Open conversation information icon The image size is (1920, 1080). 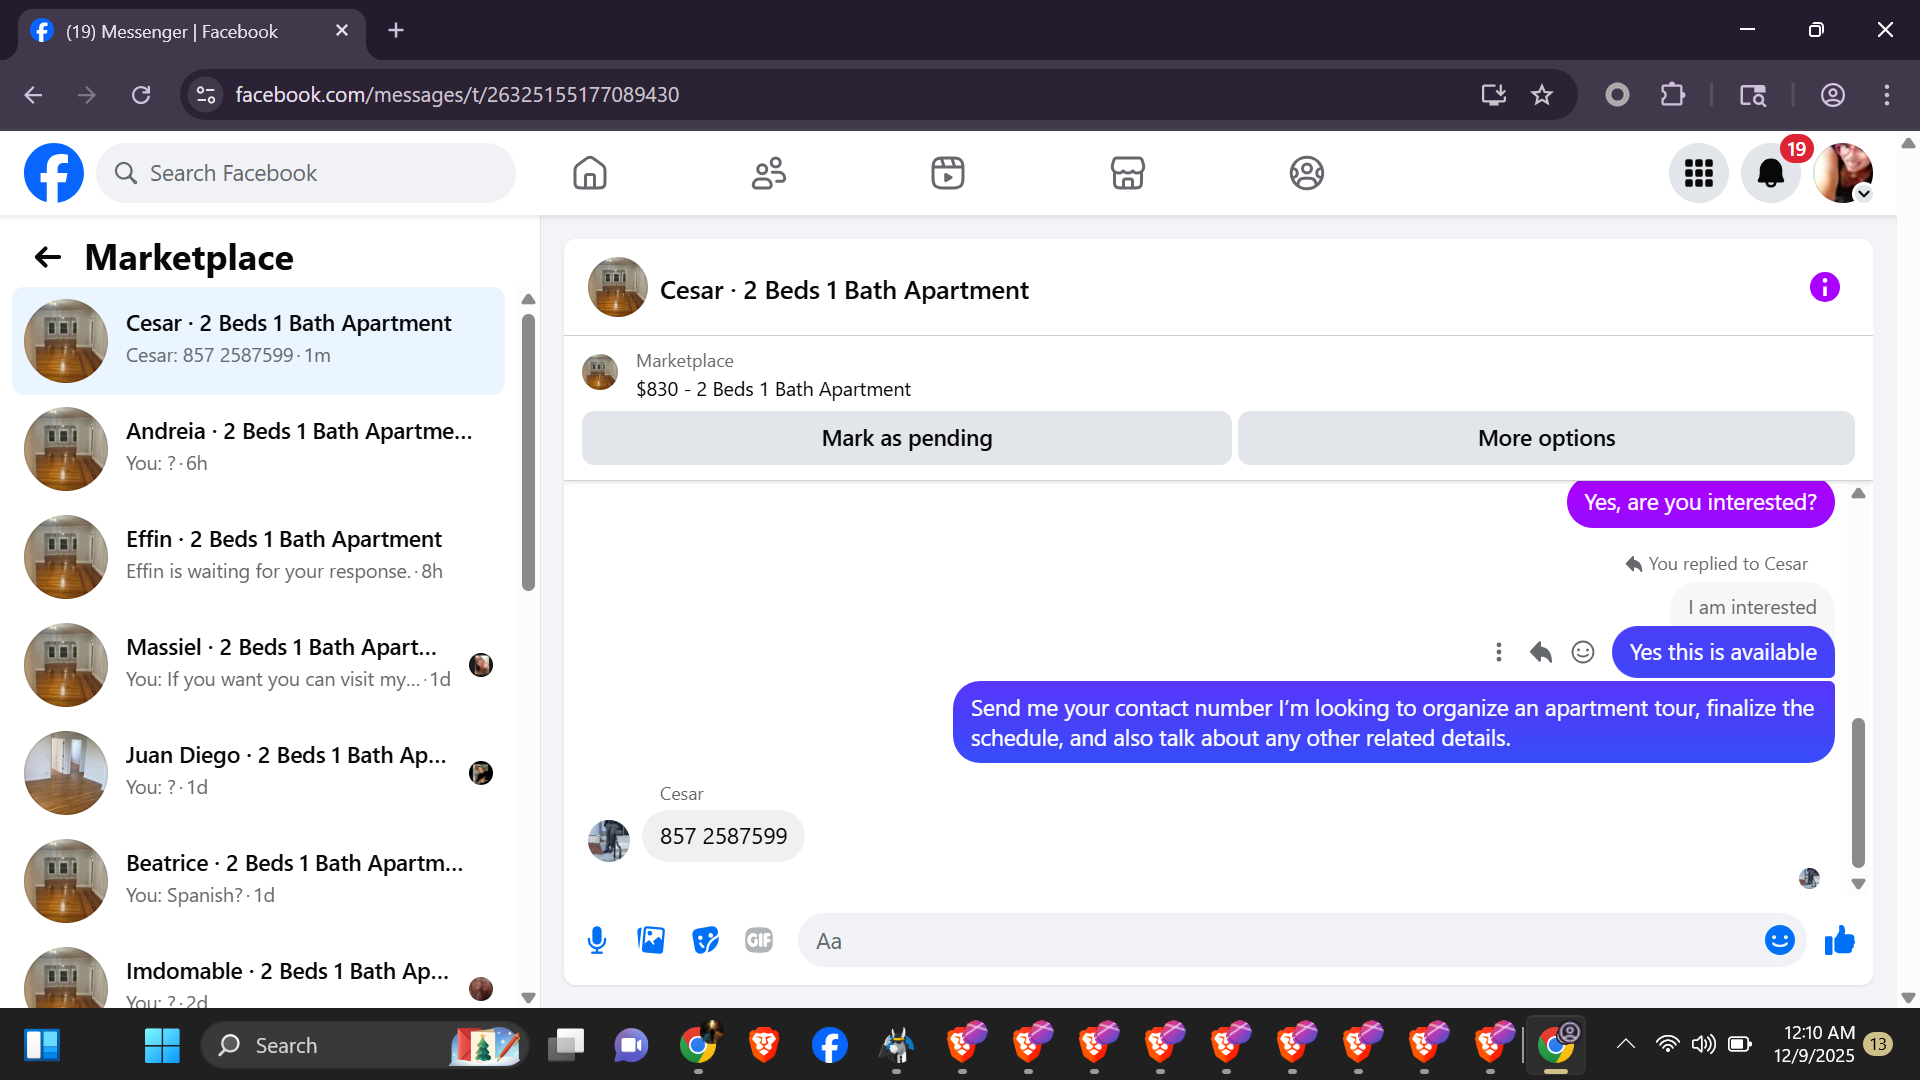click(1825, 288)
